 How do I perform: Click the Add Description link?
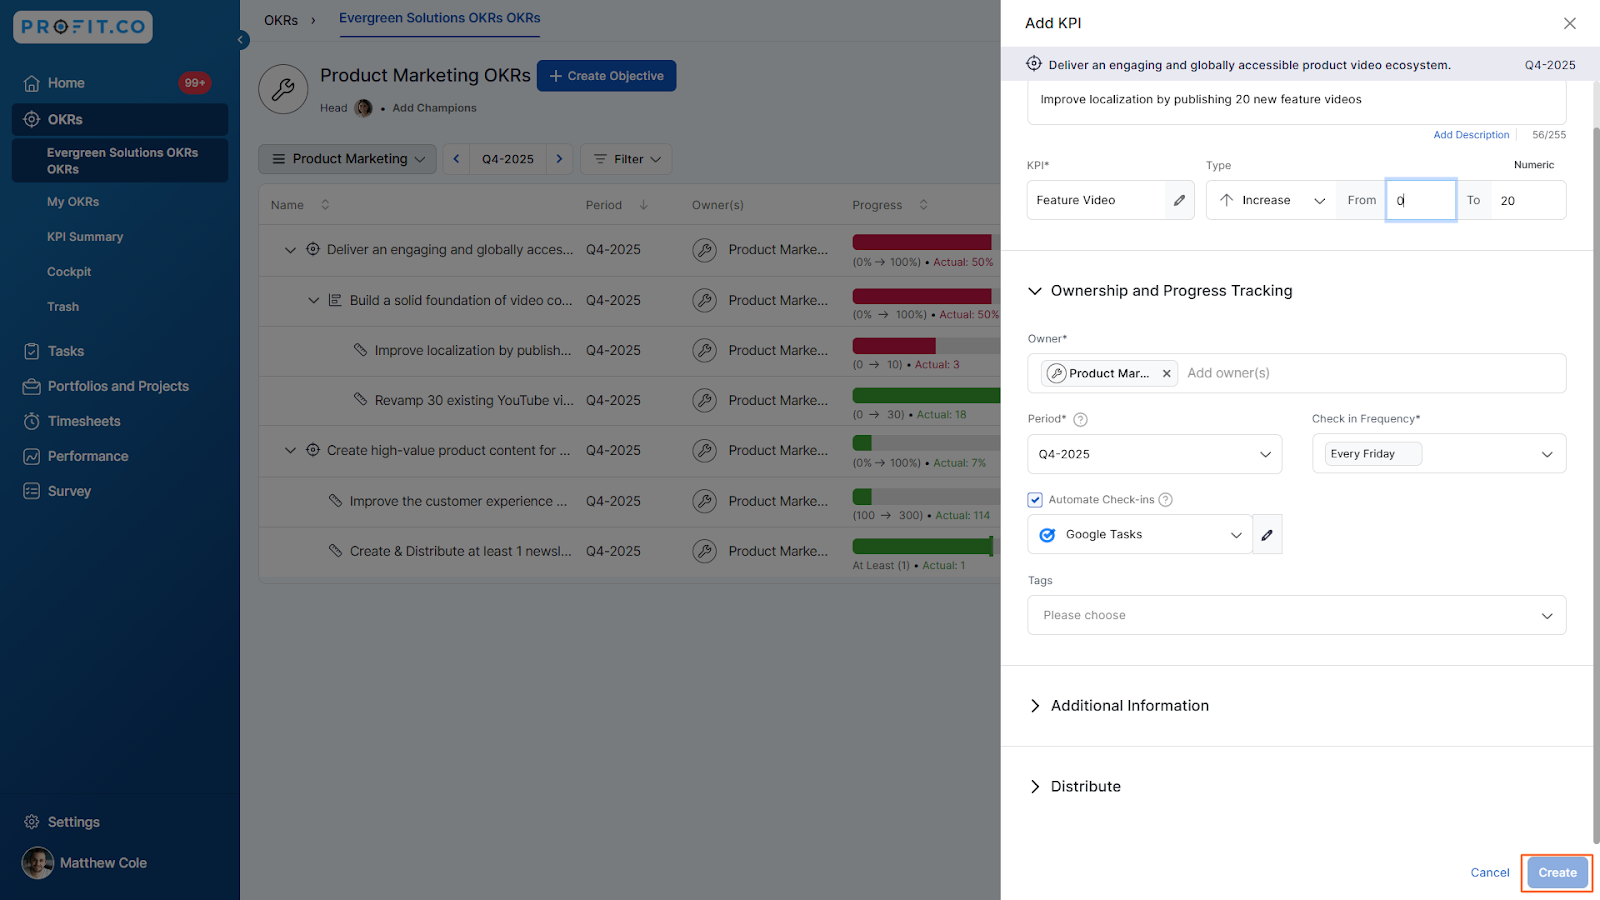pos(1471,135)
